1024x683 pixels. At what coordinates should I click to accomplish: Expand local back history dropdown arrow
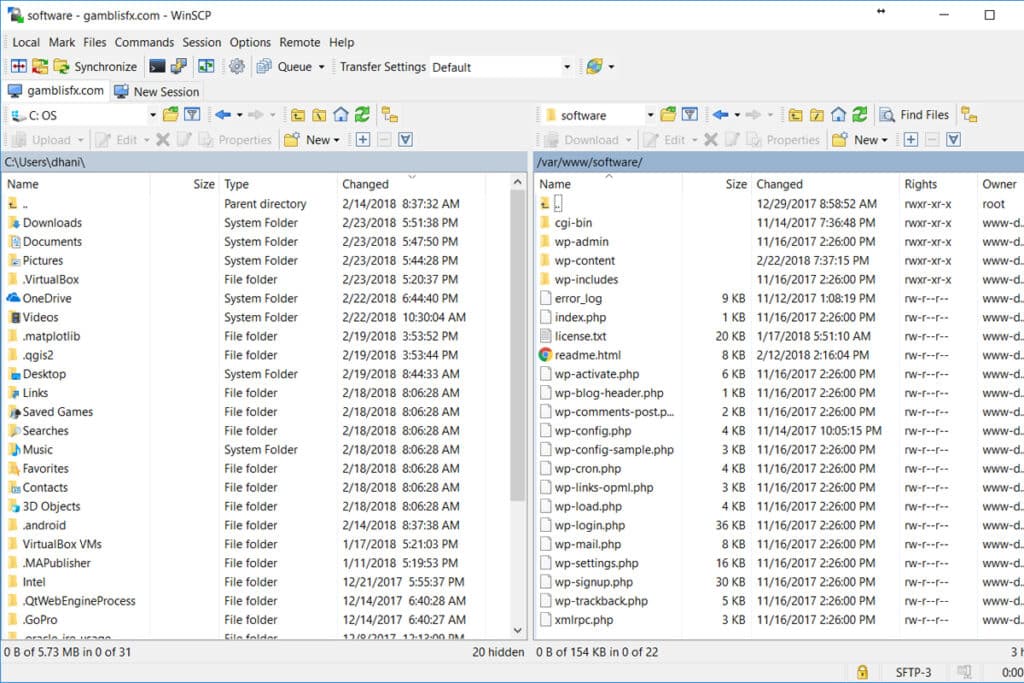pos(240,115)
